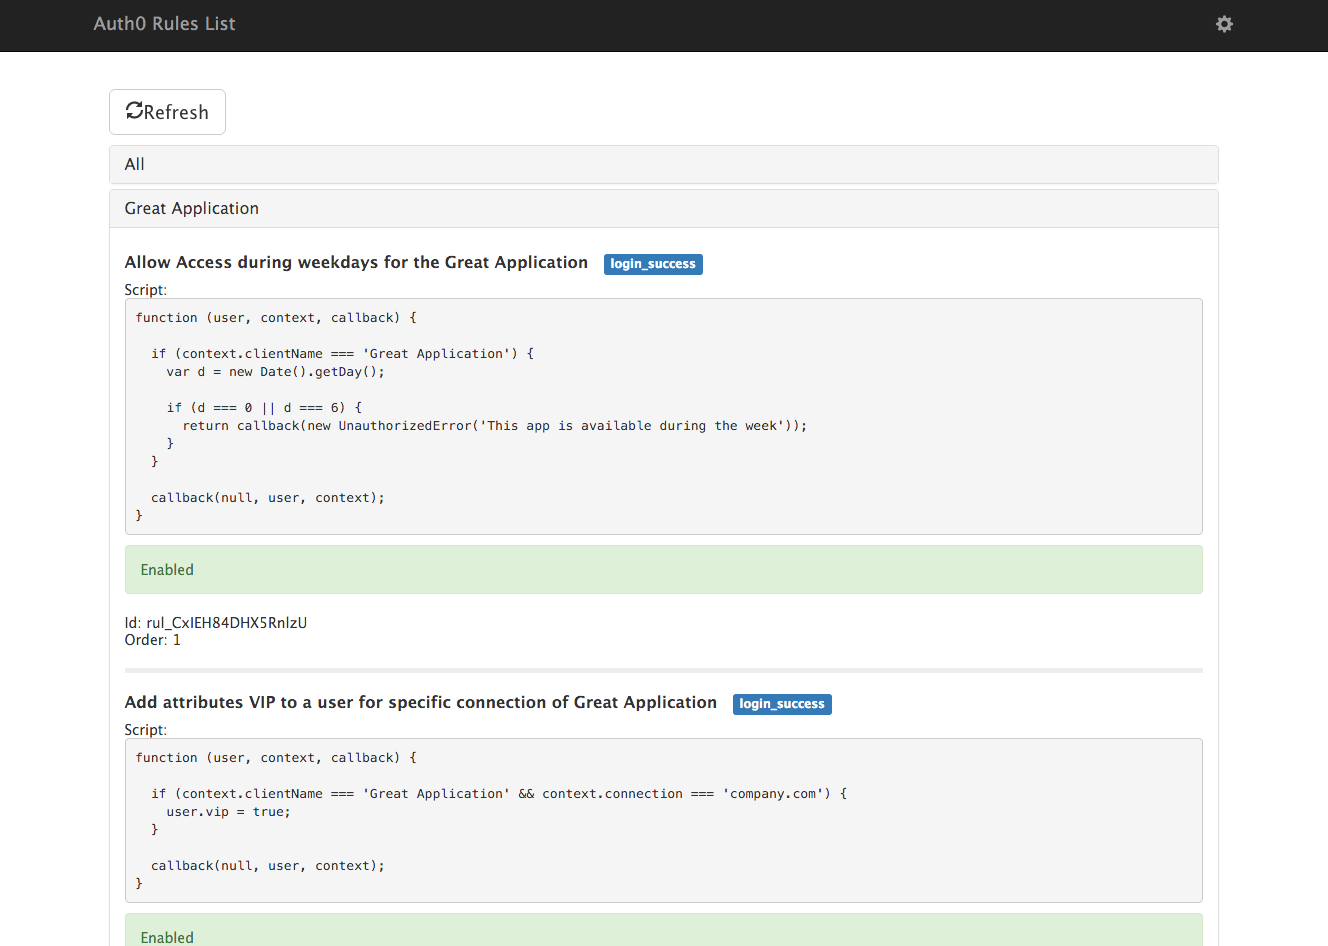
Task: Click the Refresh button
Action: pyautogui.click(x=167, y=112)
